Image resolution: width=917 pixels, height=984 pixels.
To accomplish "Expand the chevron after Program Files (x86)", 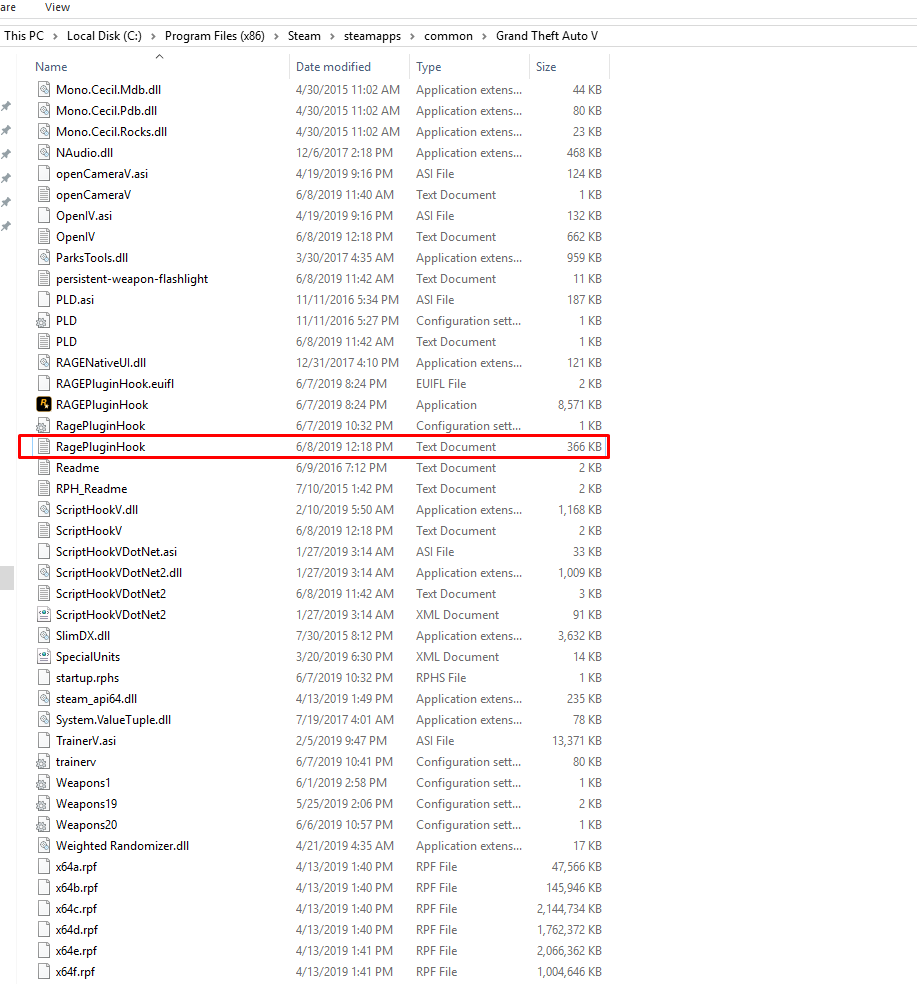I will pyautogui.click(x=276, y=36).
